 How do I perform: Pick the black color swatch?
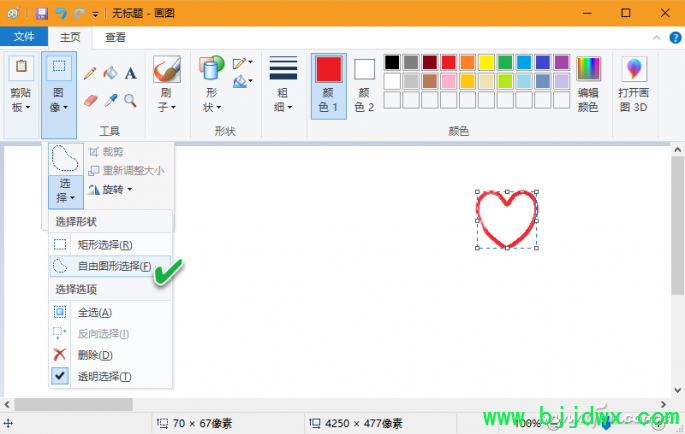[392, 62]
